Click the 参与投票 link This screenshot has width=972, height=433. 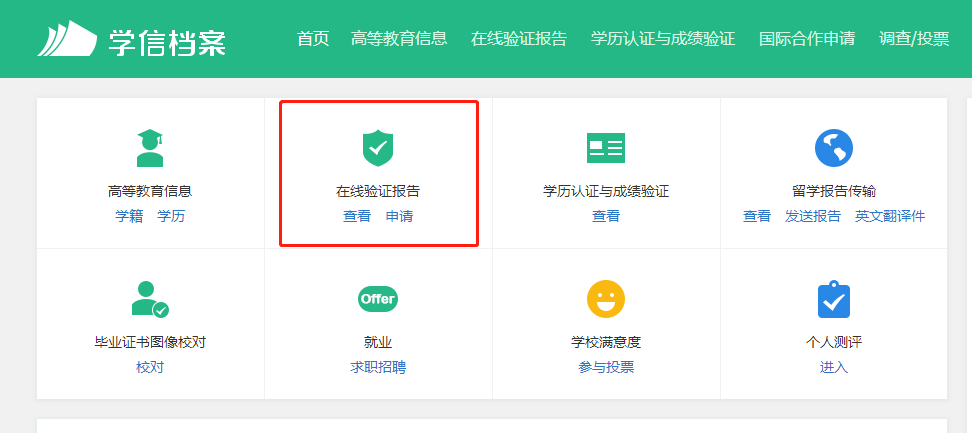tap(605, 367)
